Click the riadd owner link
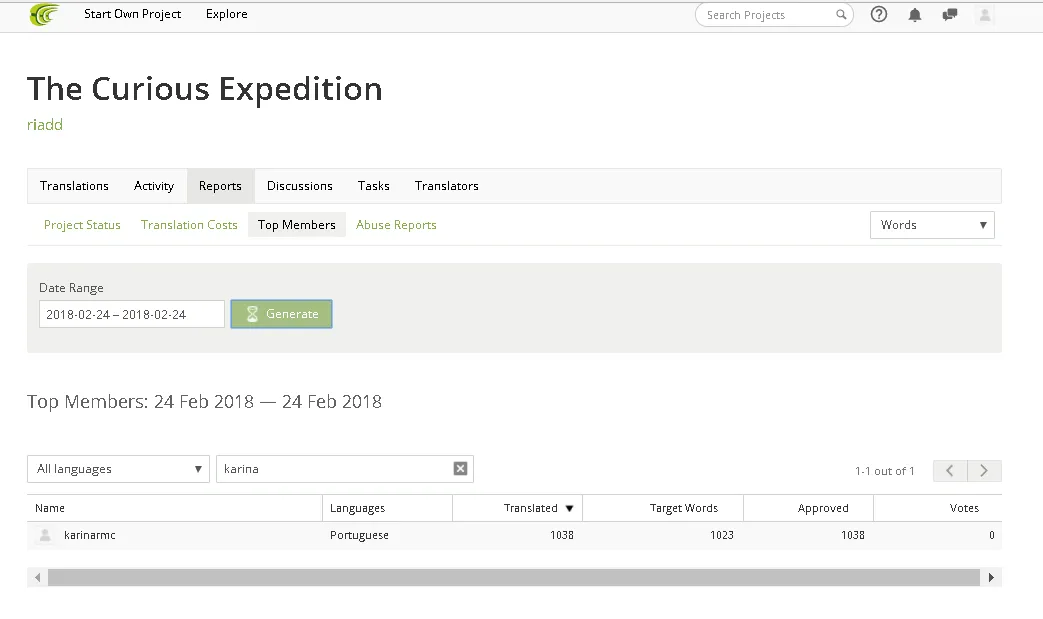This screenshot has height=619, width=1043. [45, 124]
